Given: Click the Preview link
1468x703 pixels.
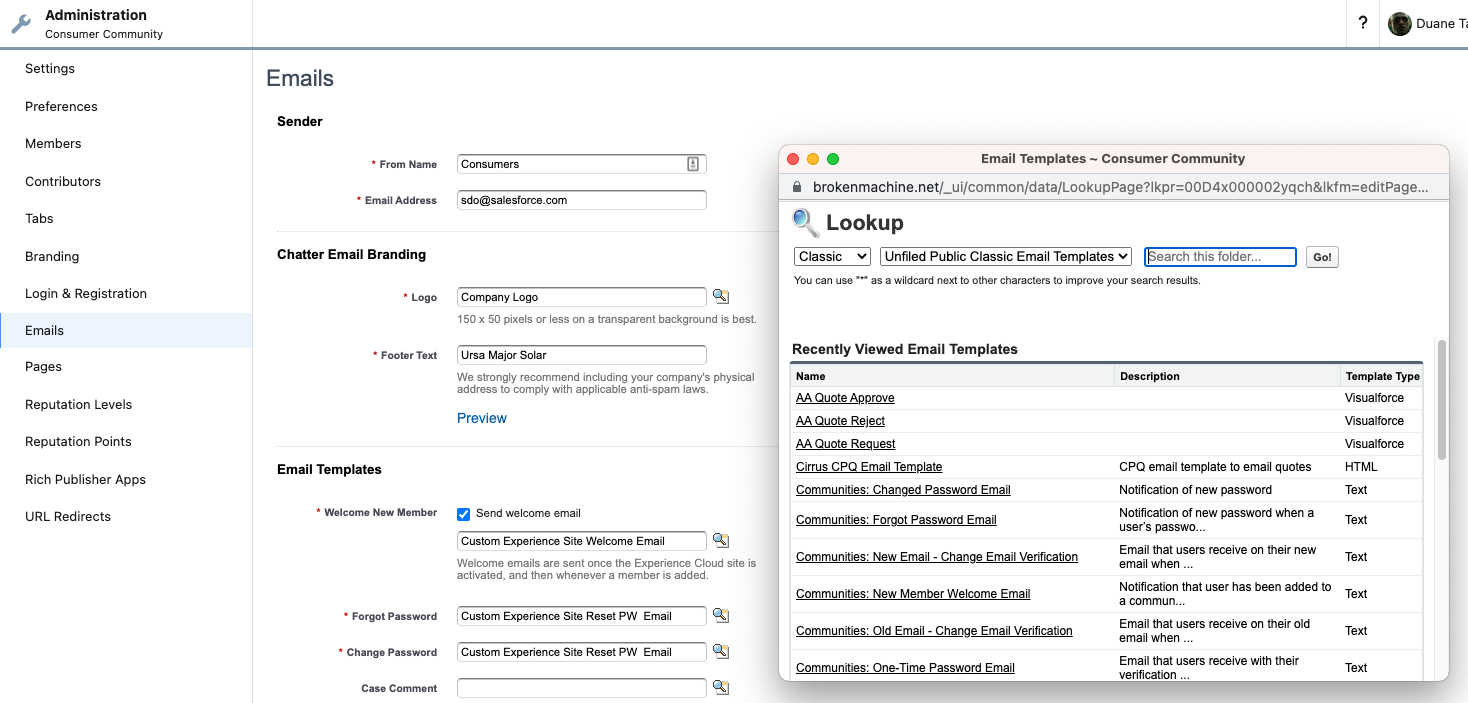Looking at the screenshot, I should click(482, 418).
